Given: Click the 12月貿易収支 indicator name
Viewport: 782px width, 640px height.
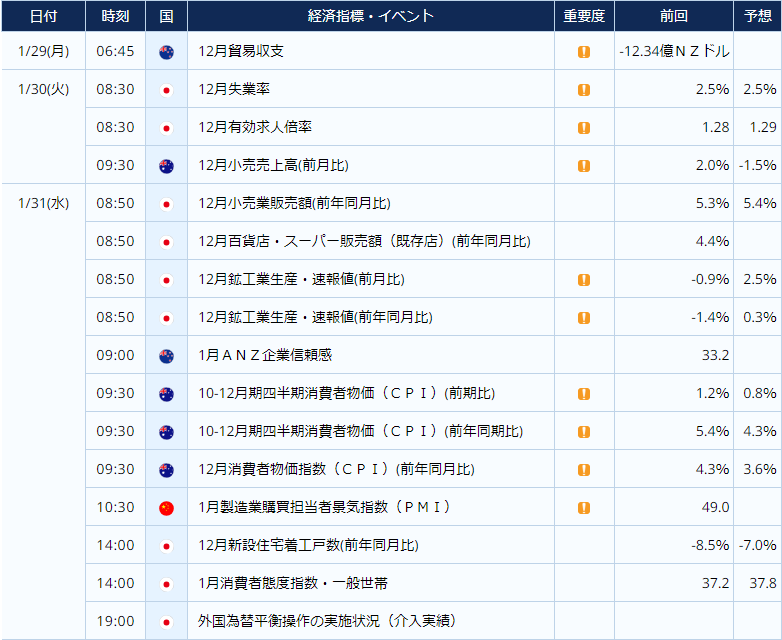Looking at the screenshot, I should pyautogui.click(x=241, y=51).
